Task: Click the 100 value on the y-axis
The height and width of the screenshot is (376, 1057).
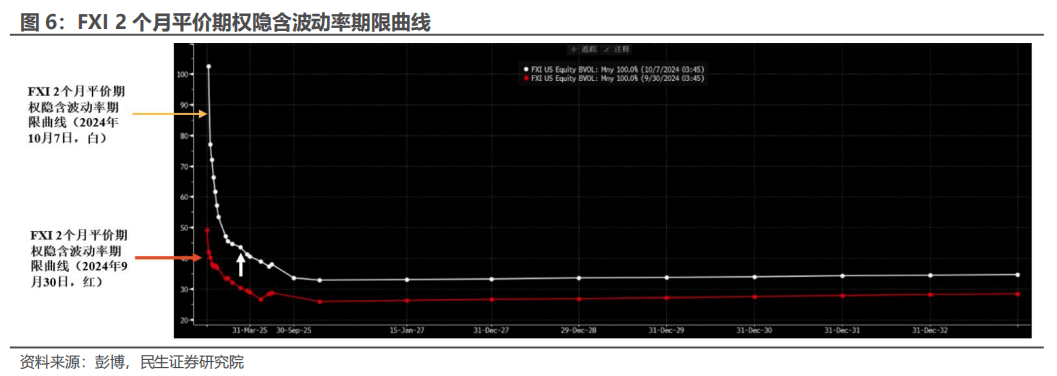Action: click(185, 73)
